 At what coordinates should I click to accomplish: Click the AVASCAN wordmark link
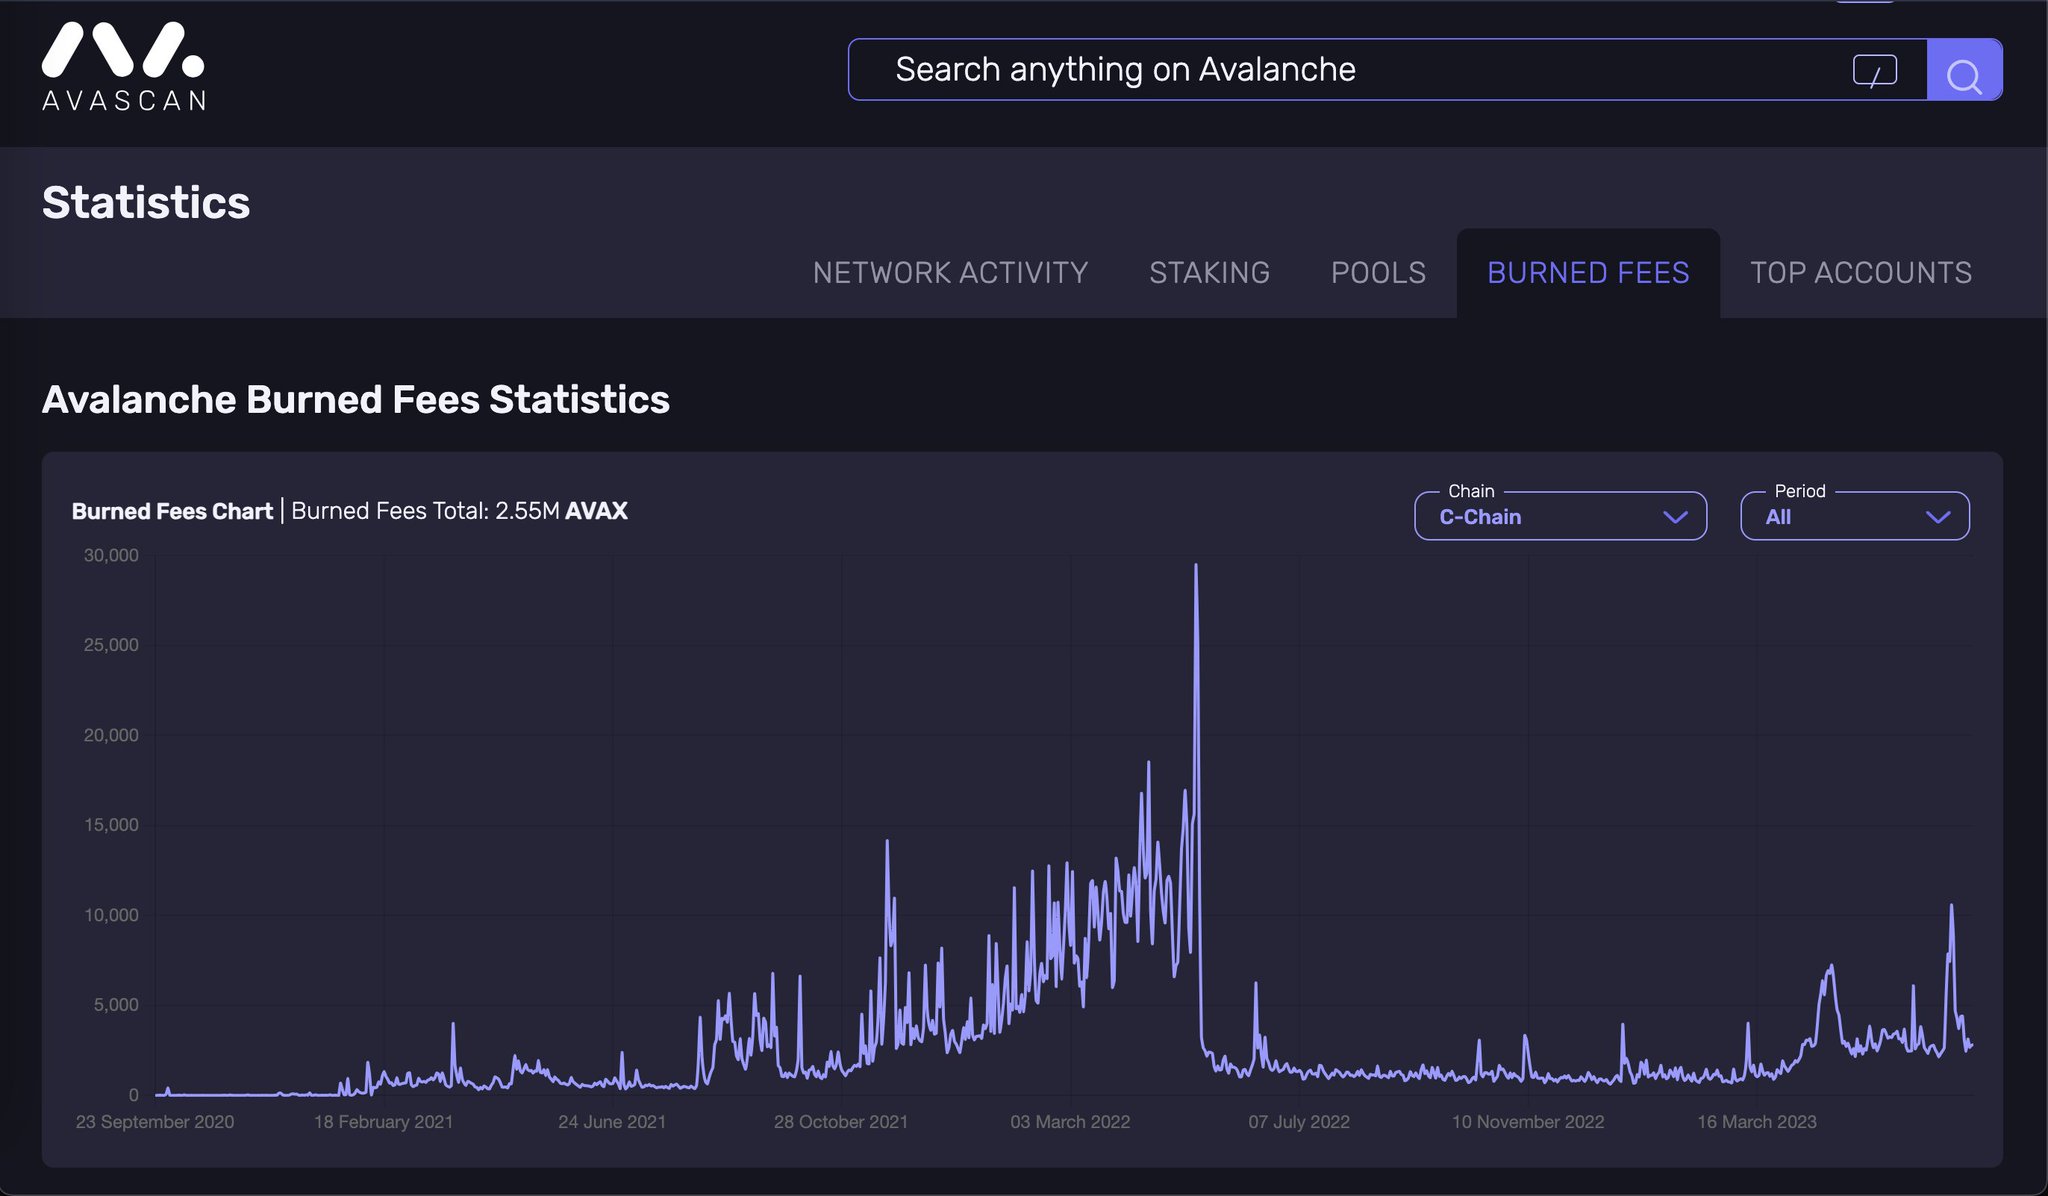(123, 101)
